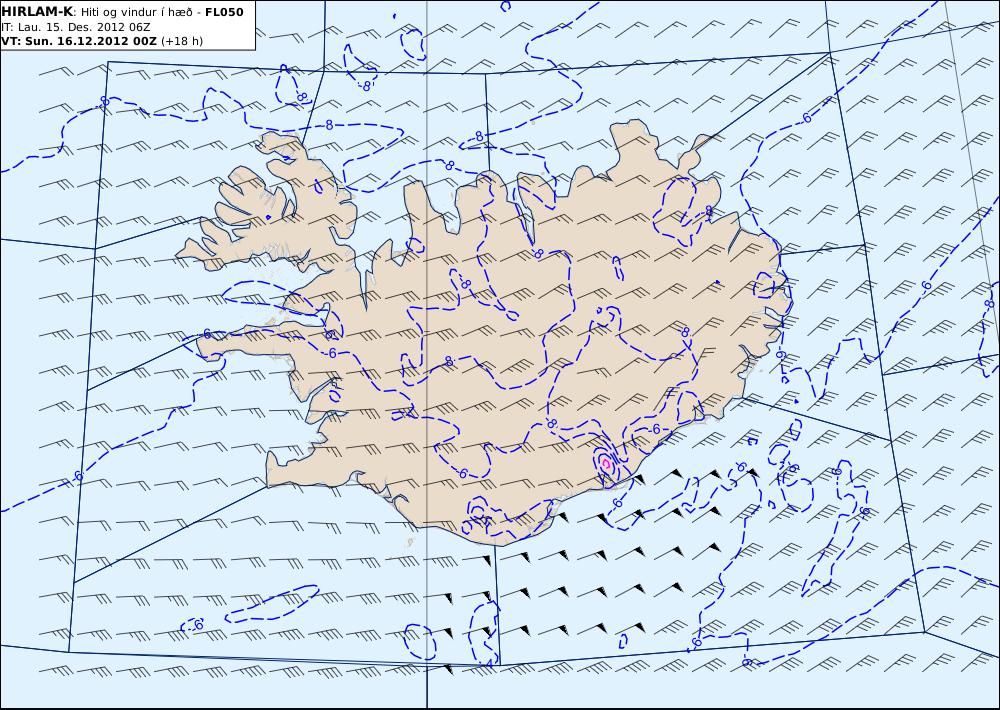The height and width of the screenshot is (710, 1000).
Task: Select the "Hiti og vindur í hæð" title text
Action: tap(136, 12)
